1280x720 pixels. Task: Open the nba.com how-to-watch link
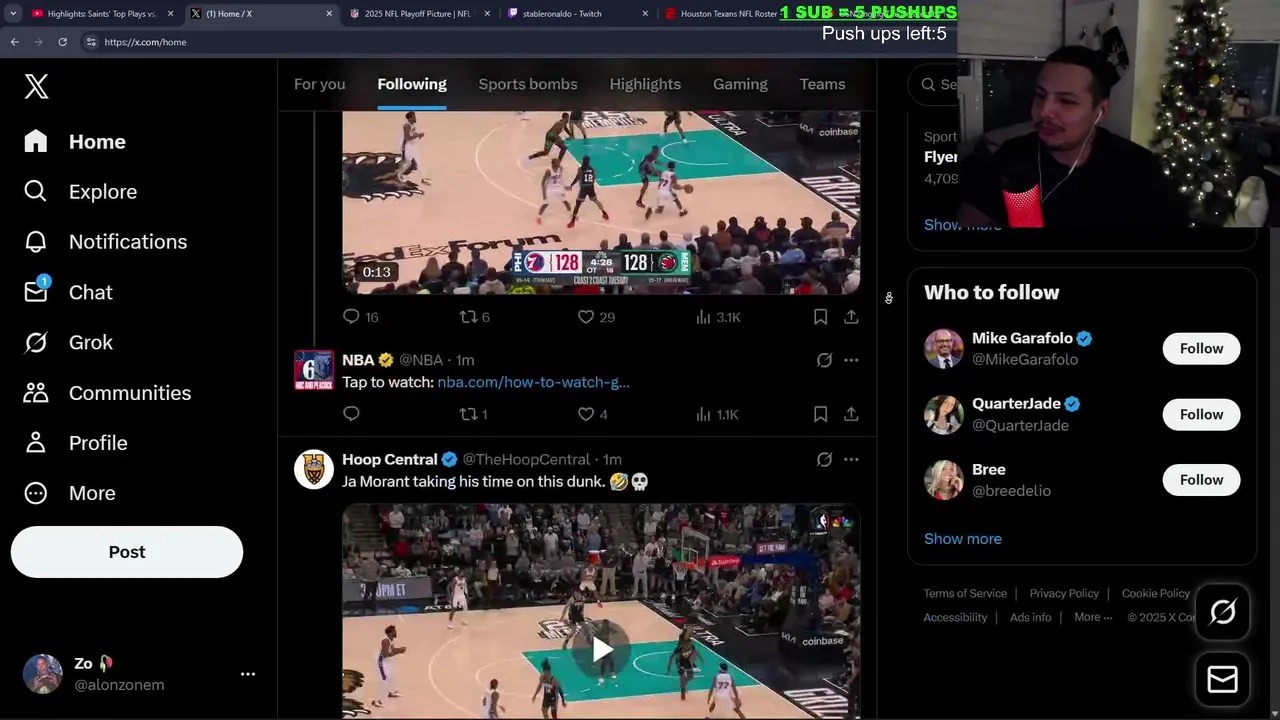point(533,382)
